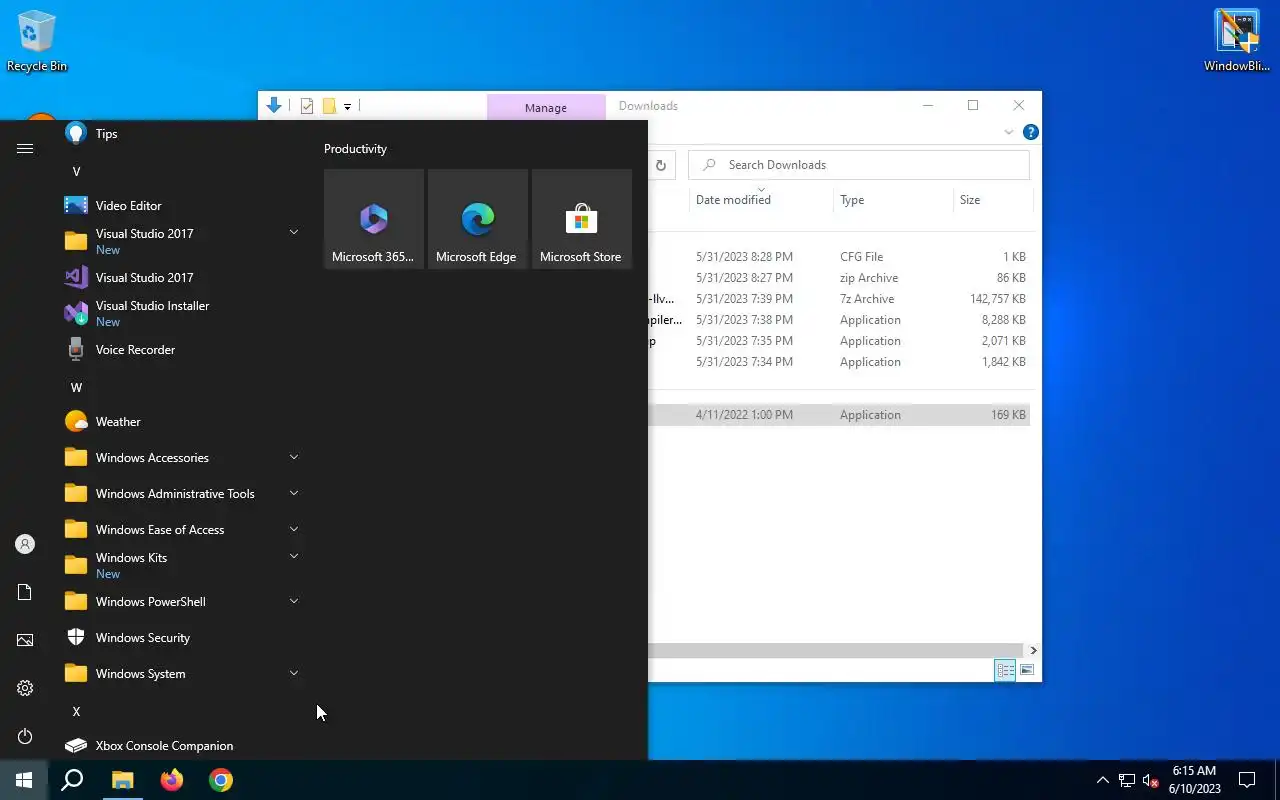
Task: Click in the Search Downloads field
Action: (x=859, y=165)
